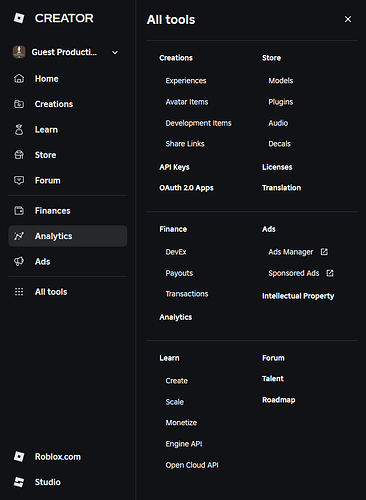The image size is (366, 500).
Task: Click the Creations heading in All tools
Action: [176, 58]
